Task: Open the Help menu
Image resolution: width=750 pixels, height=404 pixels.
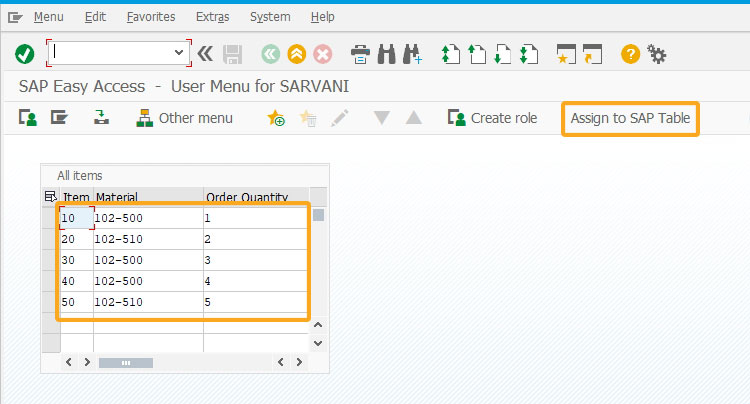Action: (323, 17)
